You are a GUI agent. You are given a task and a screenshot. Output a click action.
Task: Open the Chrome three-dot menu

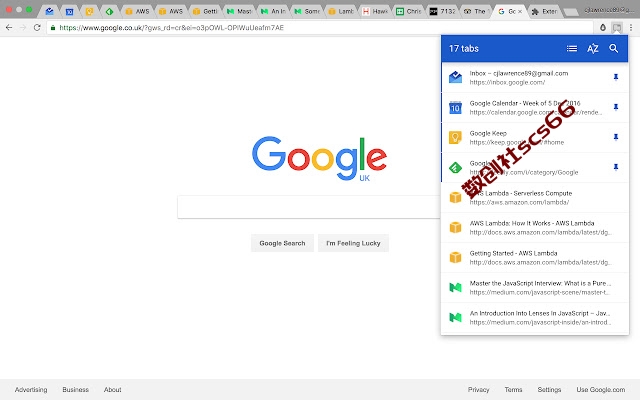tap(631, 28)
